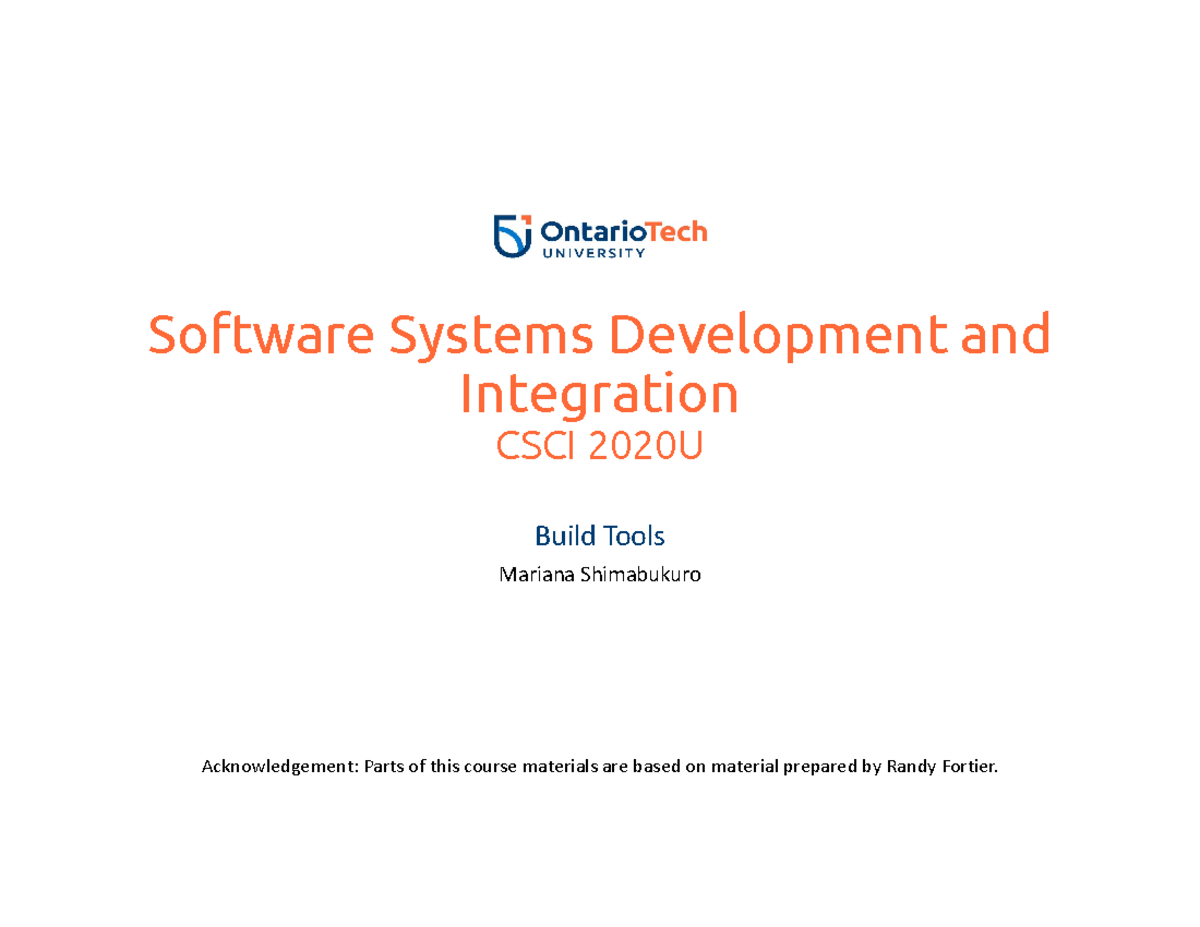Select the title line "Software Systems Development and"
This screenshot has width=1200, height=927.
pyautogui.click(x=600, y=337)
